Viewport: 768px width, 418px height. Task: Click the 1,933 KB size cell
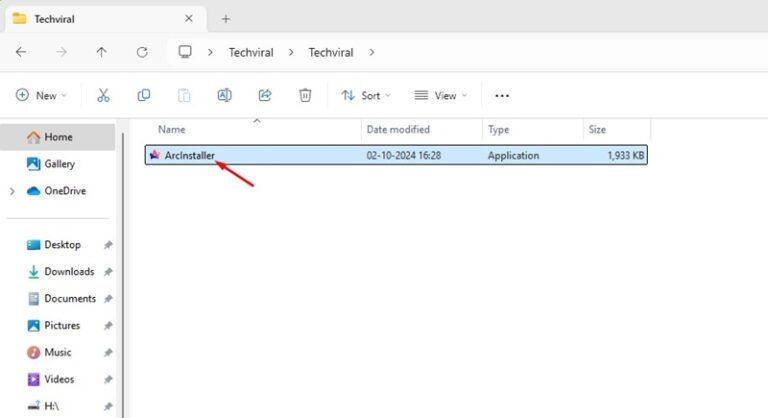pyautogui.click(x=625, y=155)
